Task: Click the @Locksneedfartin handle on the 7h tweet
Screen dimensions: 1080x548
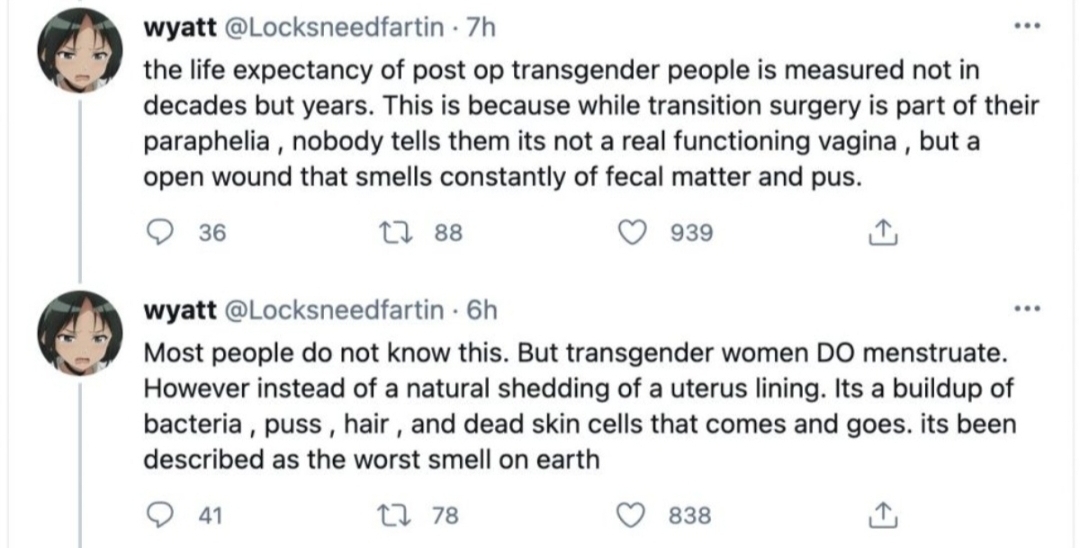Action: point(332,29)
